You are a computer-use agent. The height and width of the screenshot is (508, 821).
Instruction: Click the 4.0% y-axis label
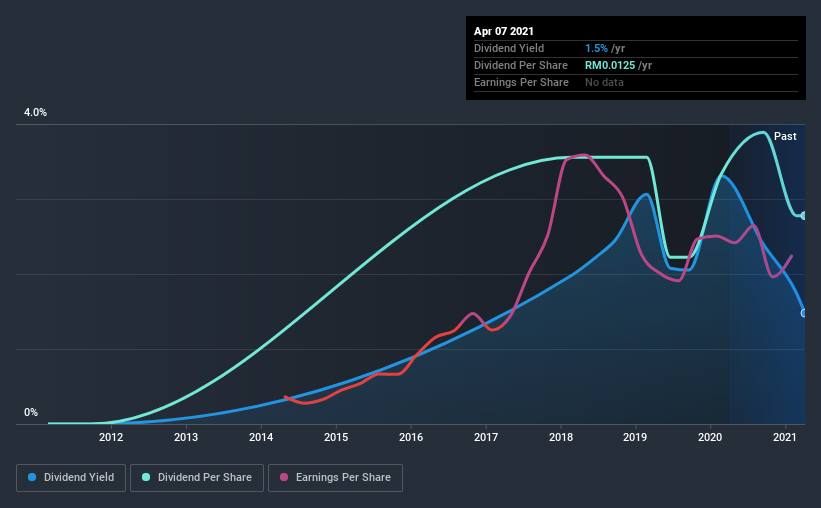(35, 113)
